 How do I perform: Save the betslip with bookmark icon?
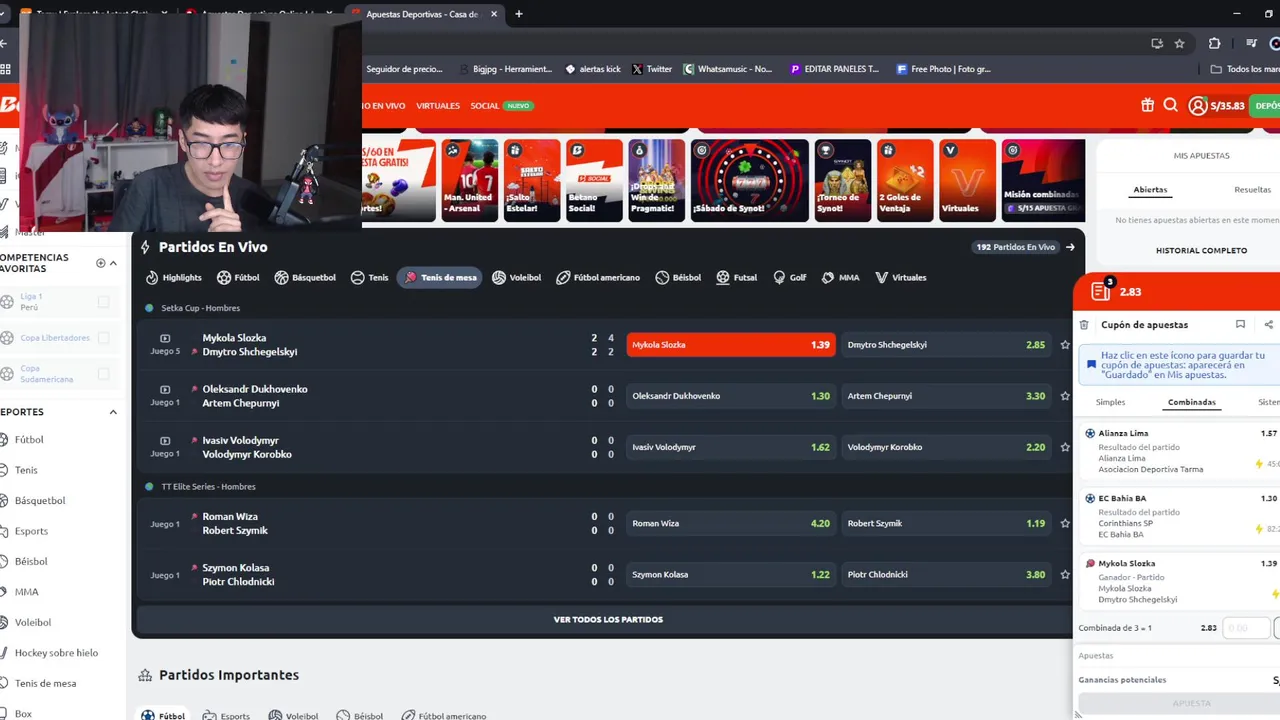click(x=1240, y=324)
